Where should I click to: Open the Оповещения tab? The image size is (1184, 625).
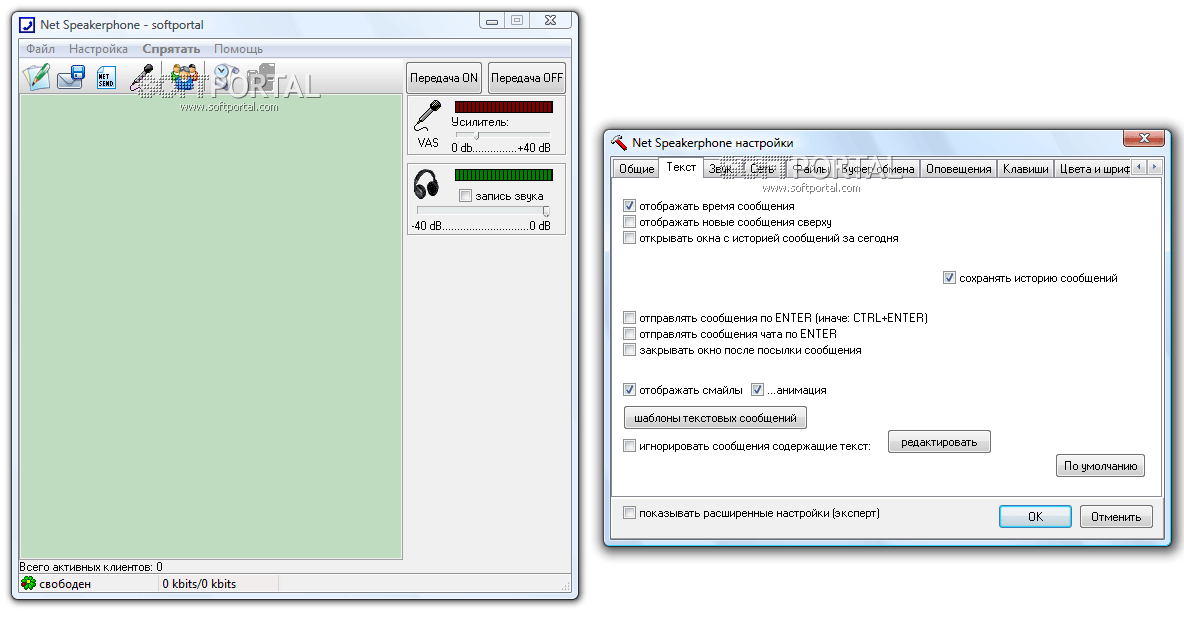tap(958, 169)
